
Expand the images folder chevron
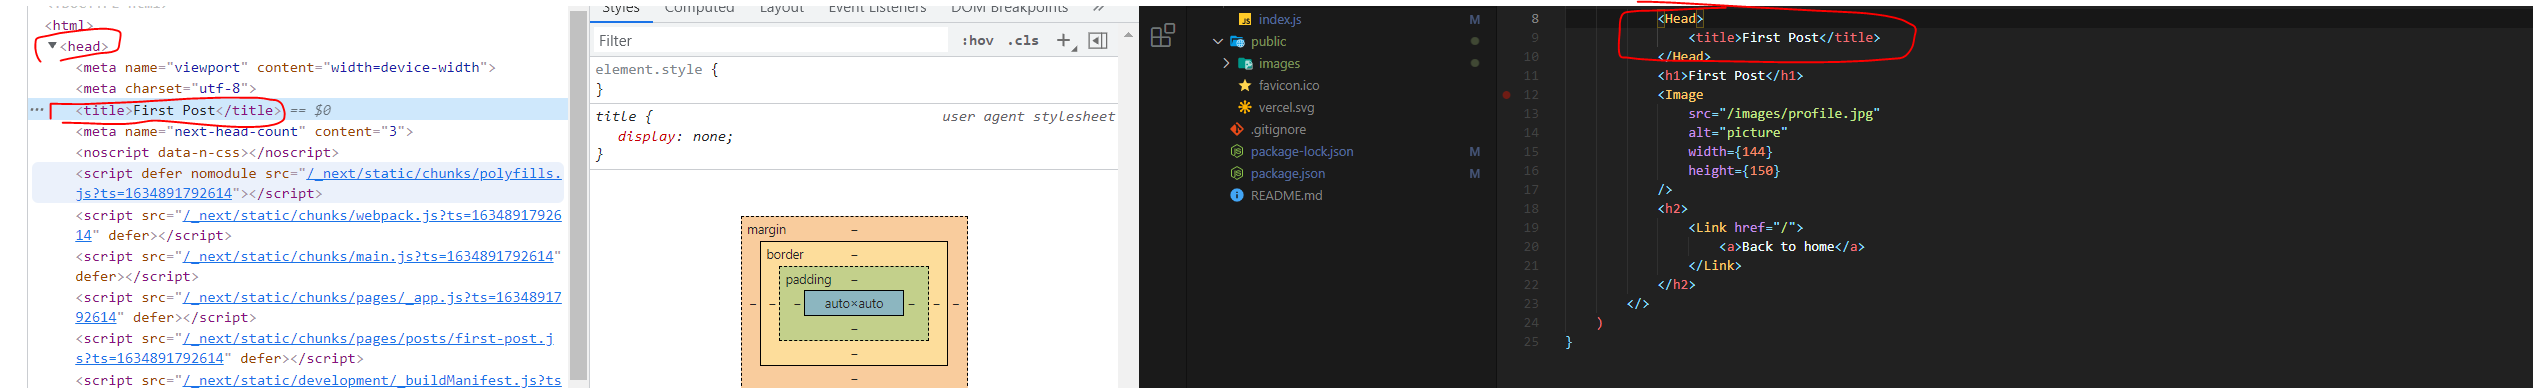click(x=1226, y=63)
